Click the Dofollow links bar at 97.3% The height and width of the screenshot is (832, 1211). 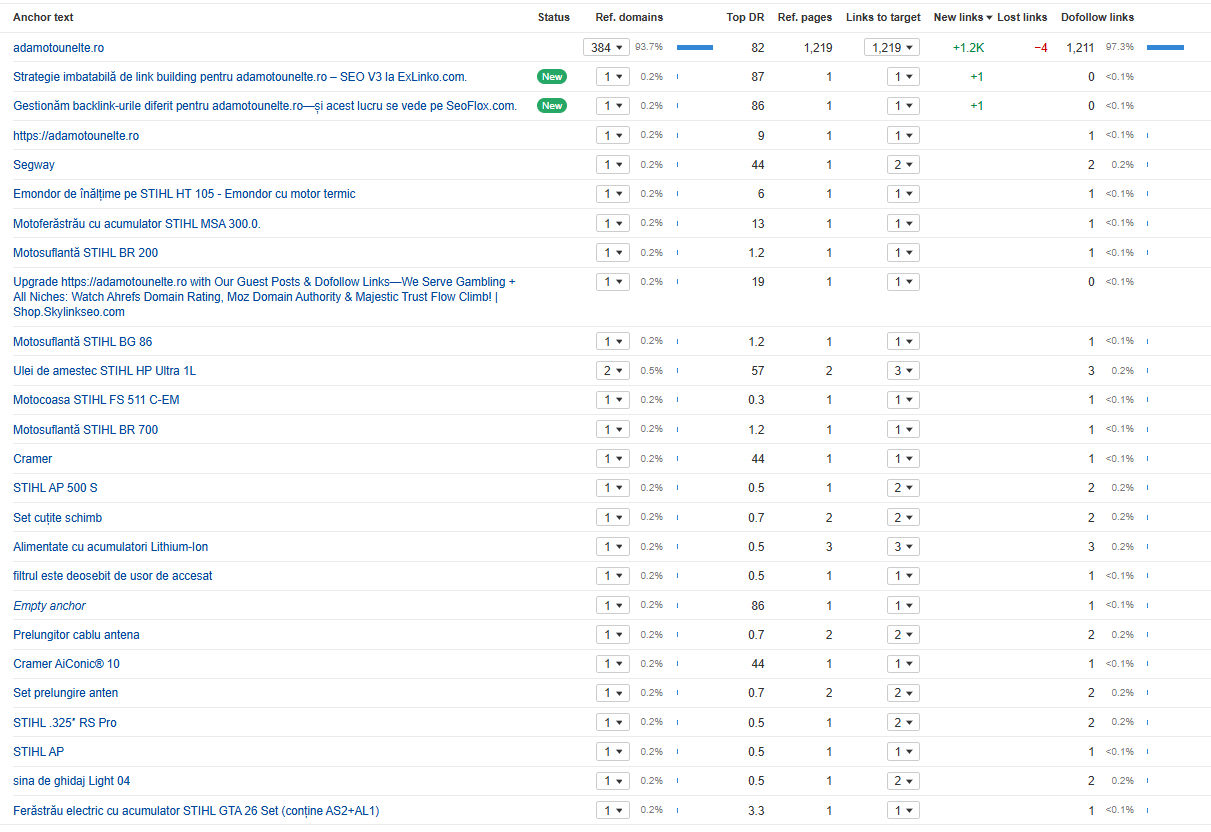(1165, 47)
